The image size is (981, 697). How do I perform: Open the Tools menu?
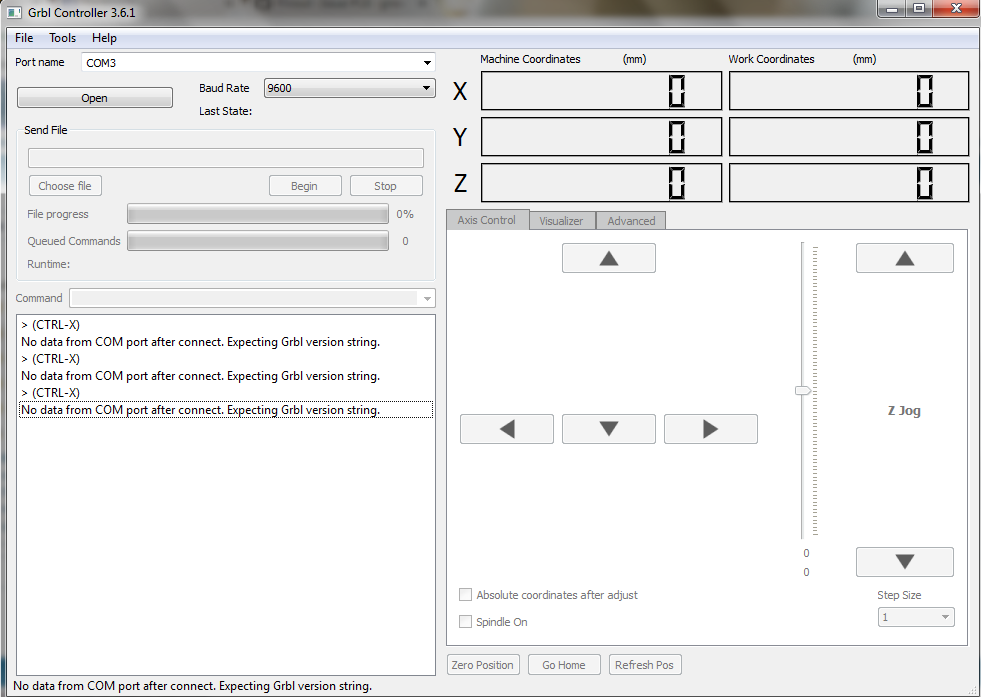[63, 38]
